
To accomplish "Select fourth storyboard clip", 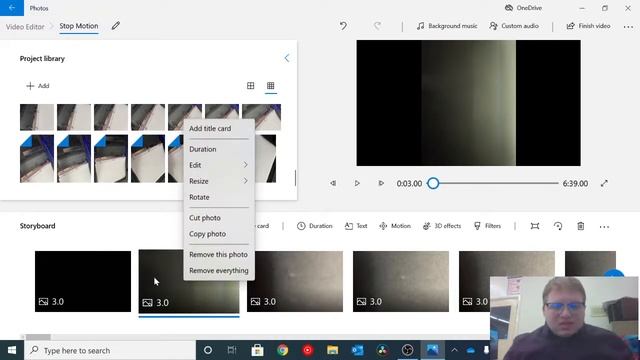I will pos(401,282).
